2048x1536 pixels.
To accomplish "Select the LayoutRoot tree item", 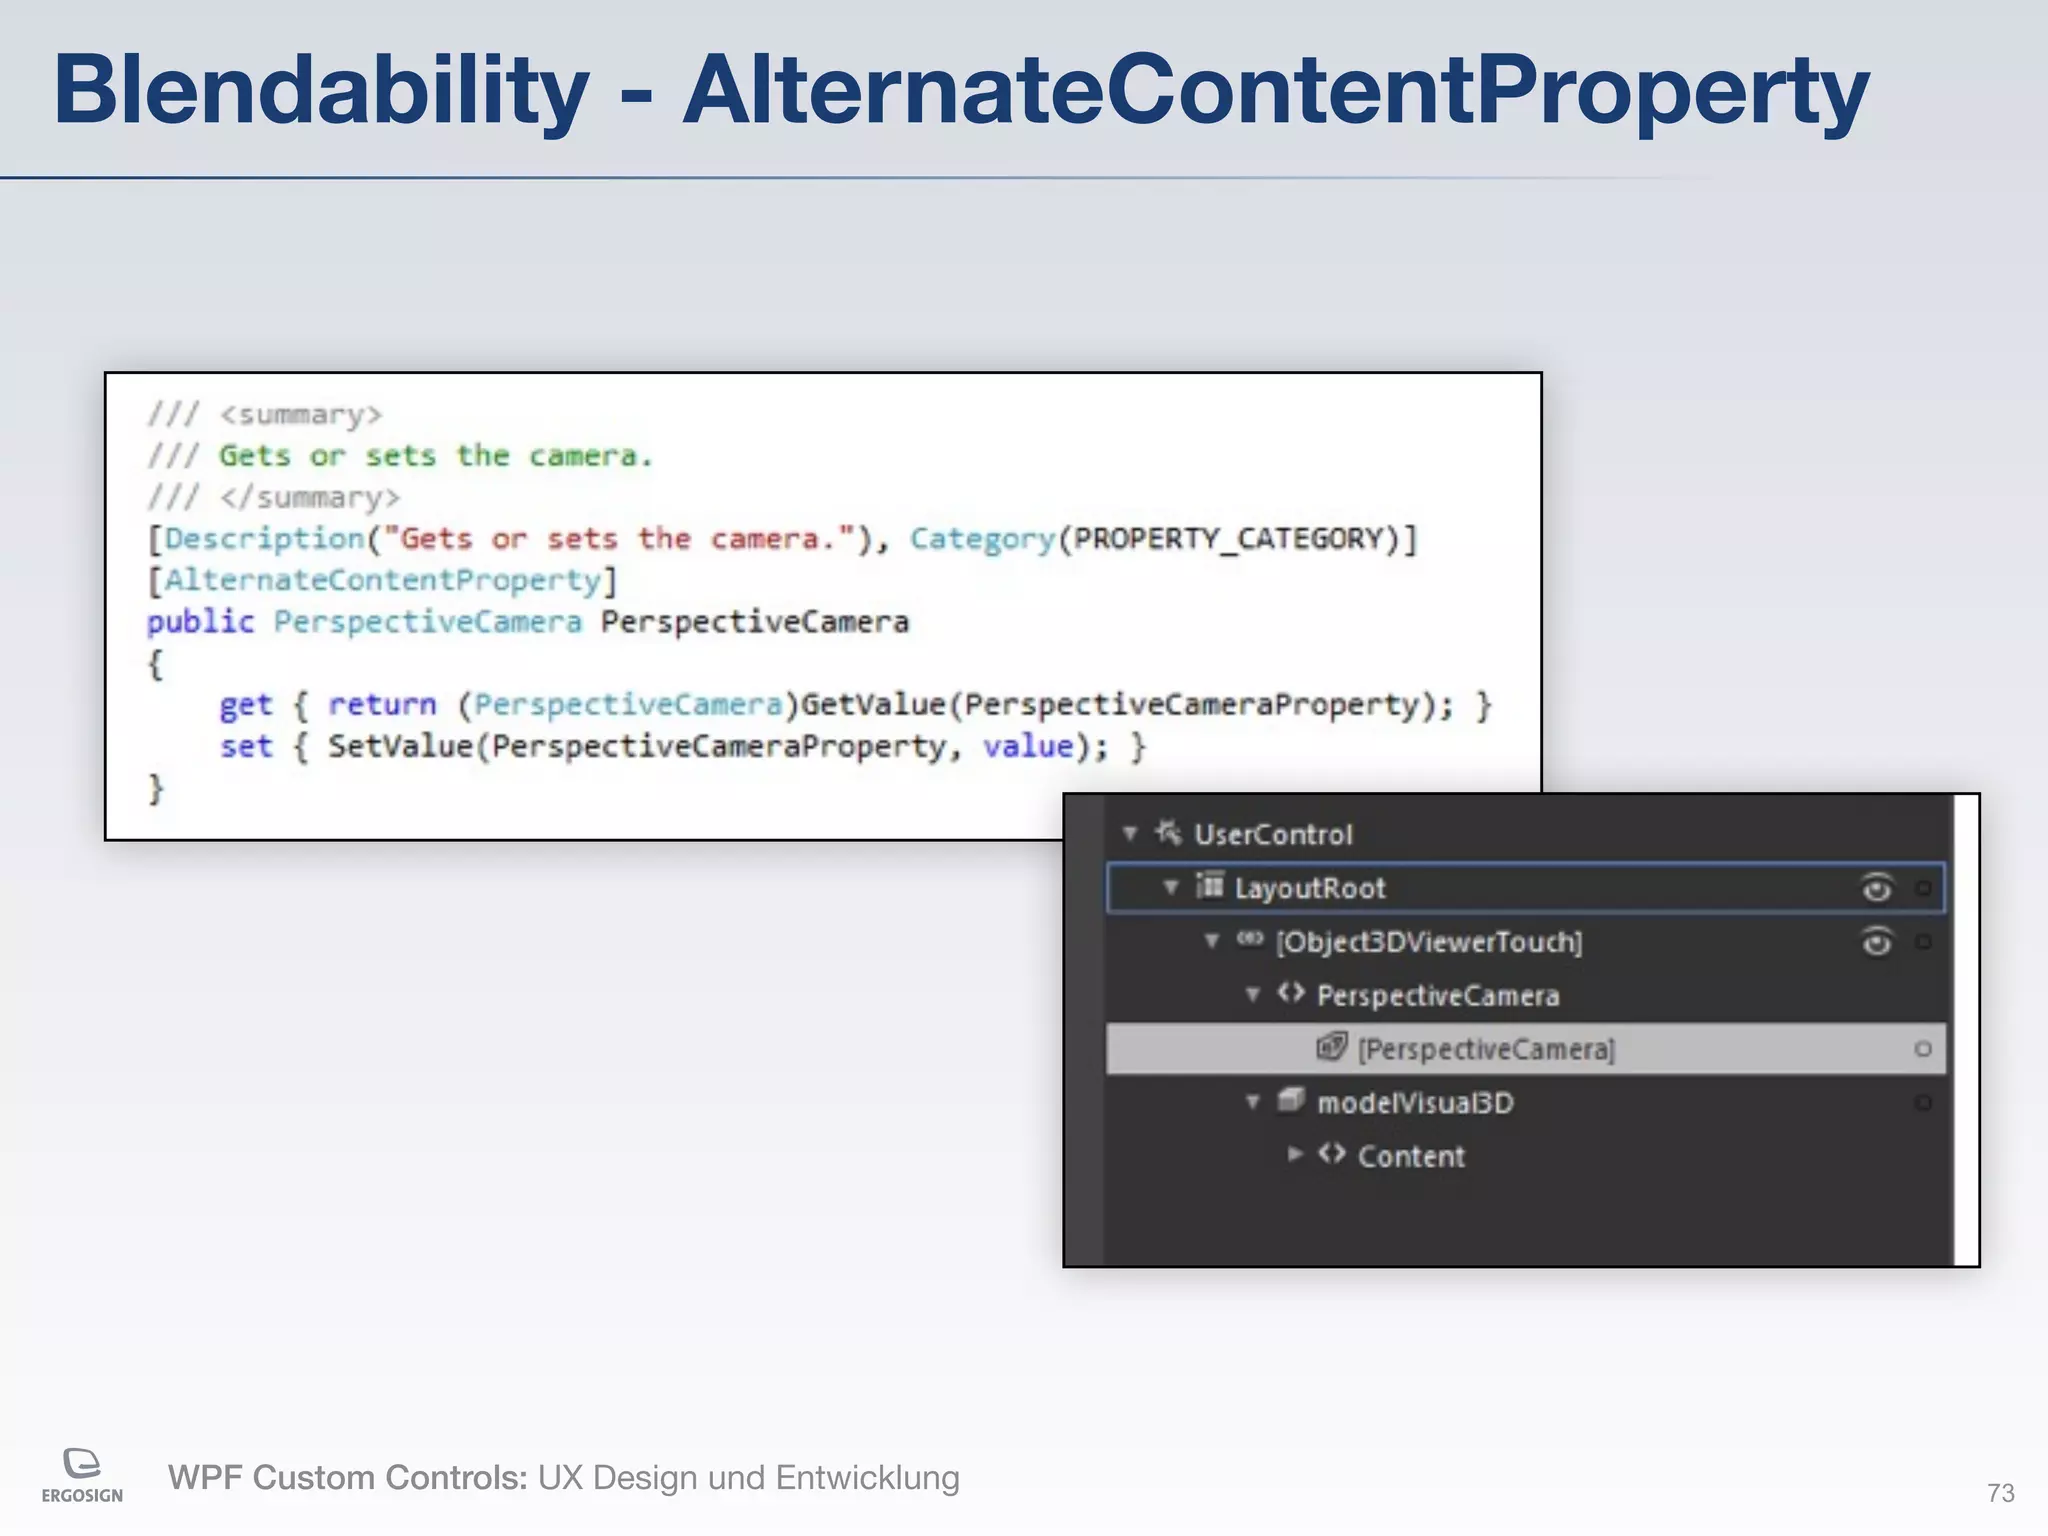I will 1310,888.
